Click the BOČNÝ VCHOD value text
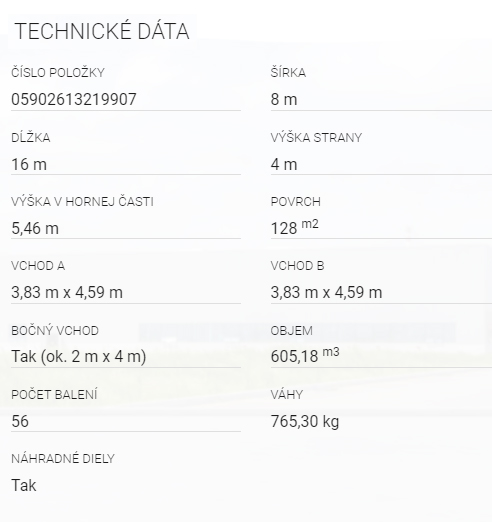The width and height of the screenshot is (492, 522). (x=79, y=356)
